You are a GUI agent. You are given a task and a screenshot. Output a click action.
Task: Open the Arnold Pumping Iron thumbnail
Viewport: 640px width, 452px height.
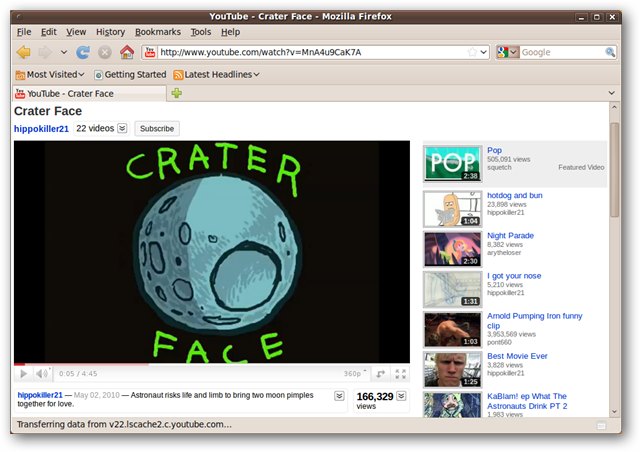[x=452, y=330]
